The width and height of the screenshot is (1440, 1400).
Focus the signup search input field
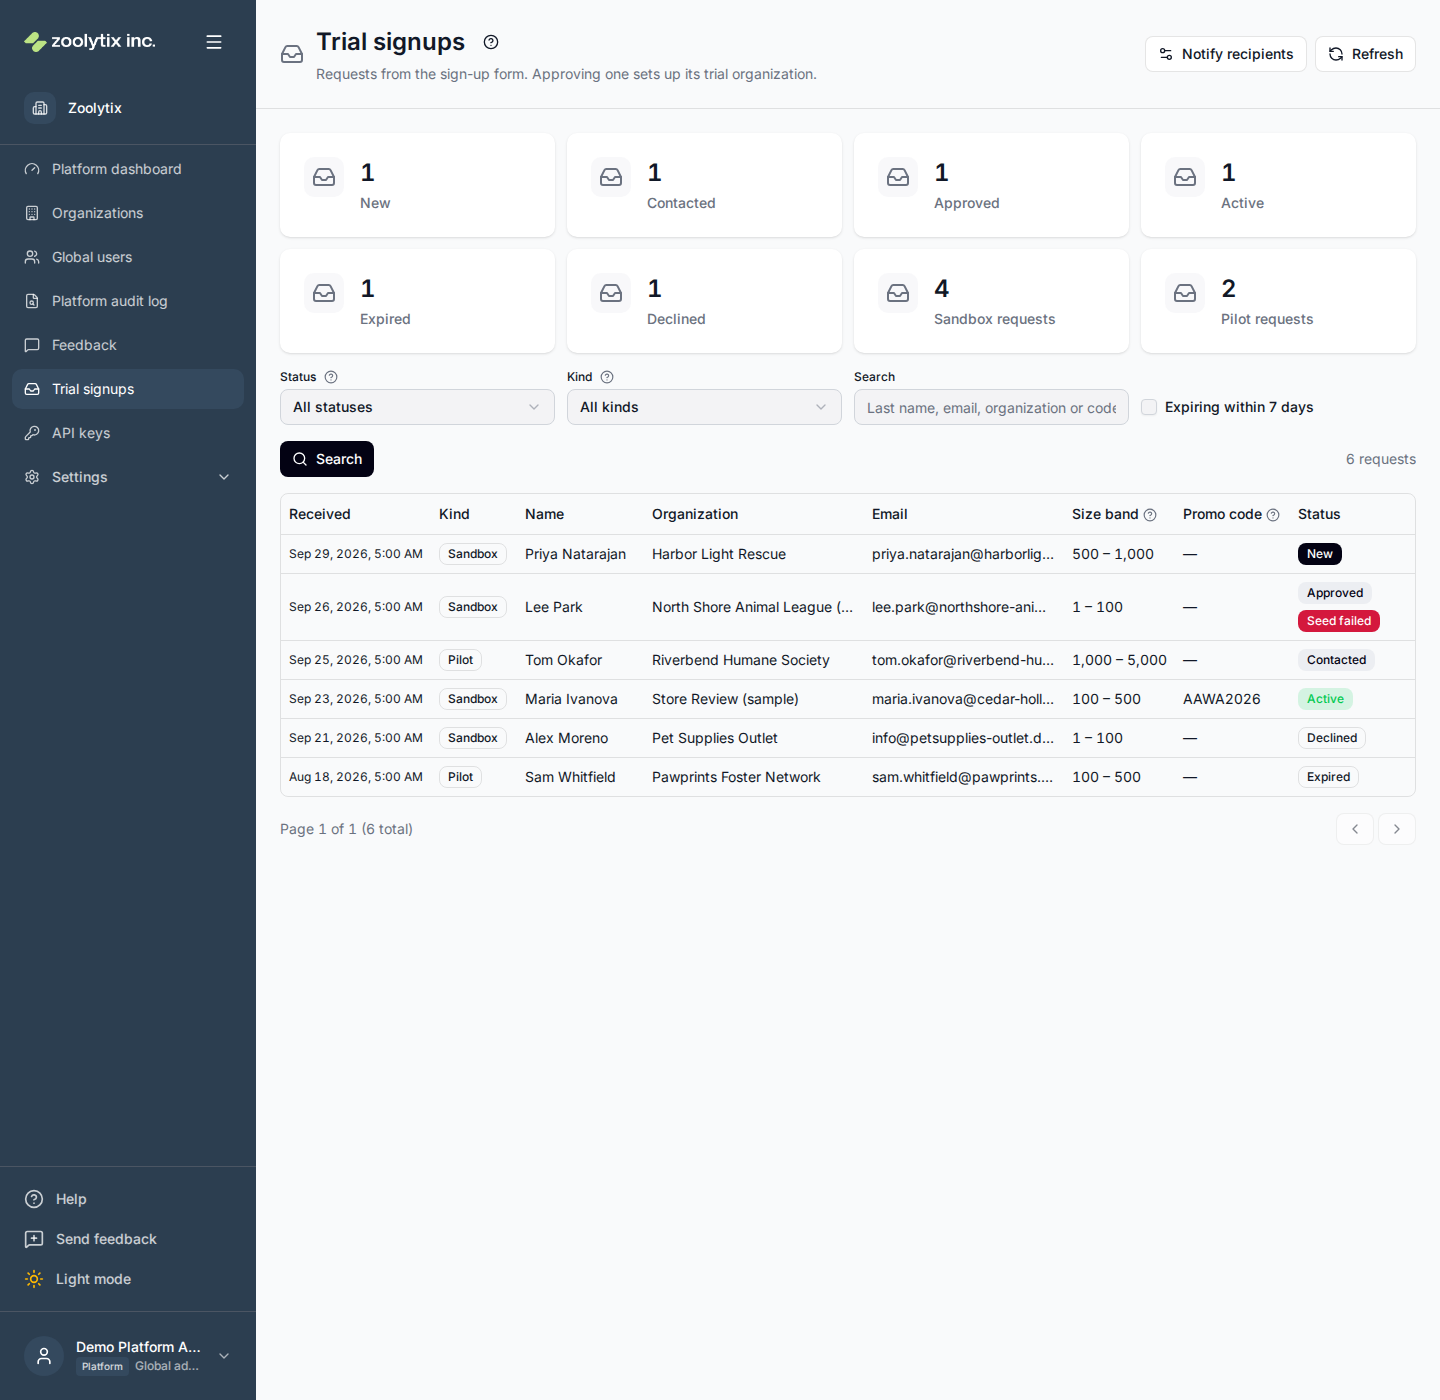pyautogui.click(x=991, y=407)
